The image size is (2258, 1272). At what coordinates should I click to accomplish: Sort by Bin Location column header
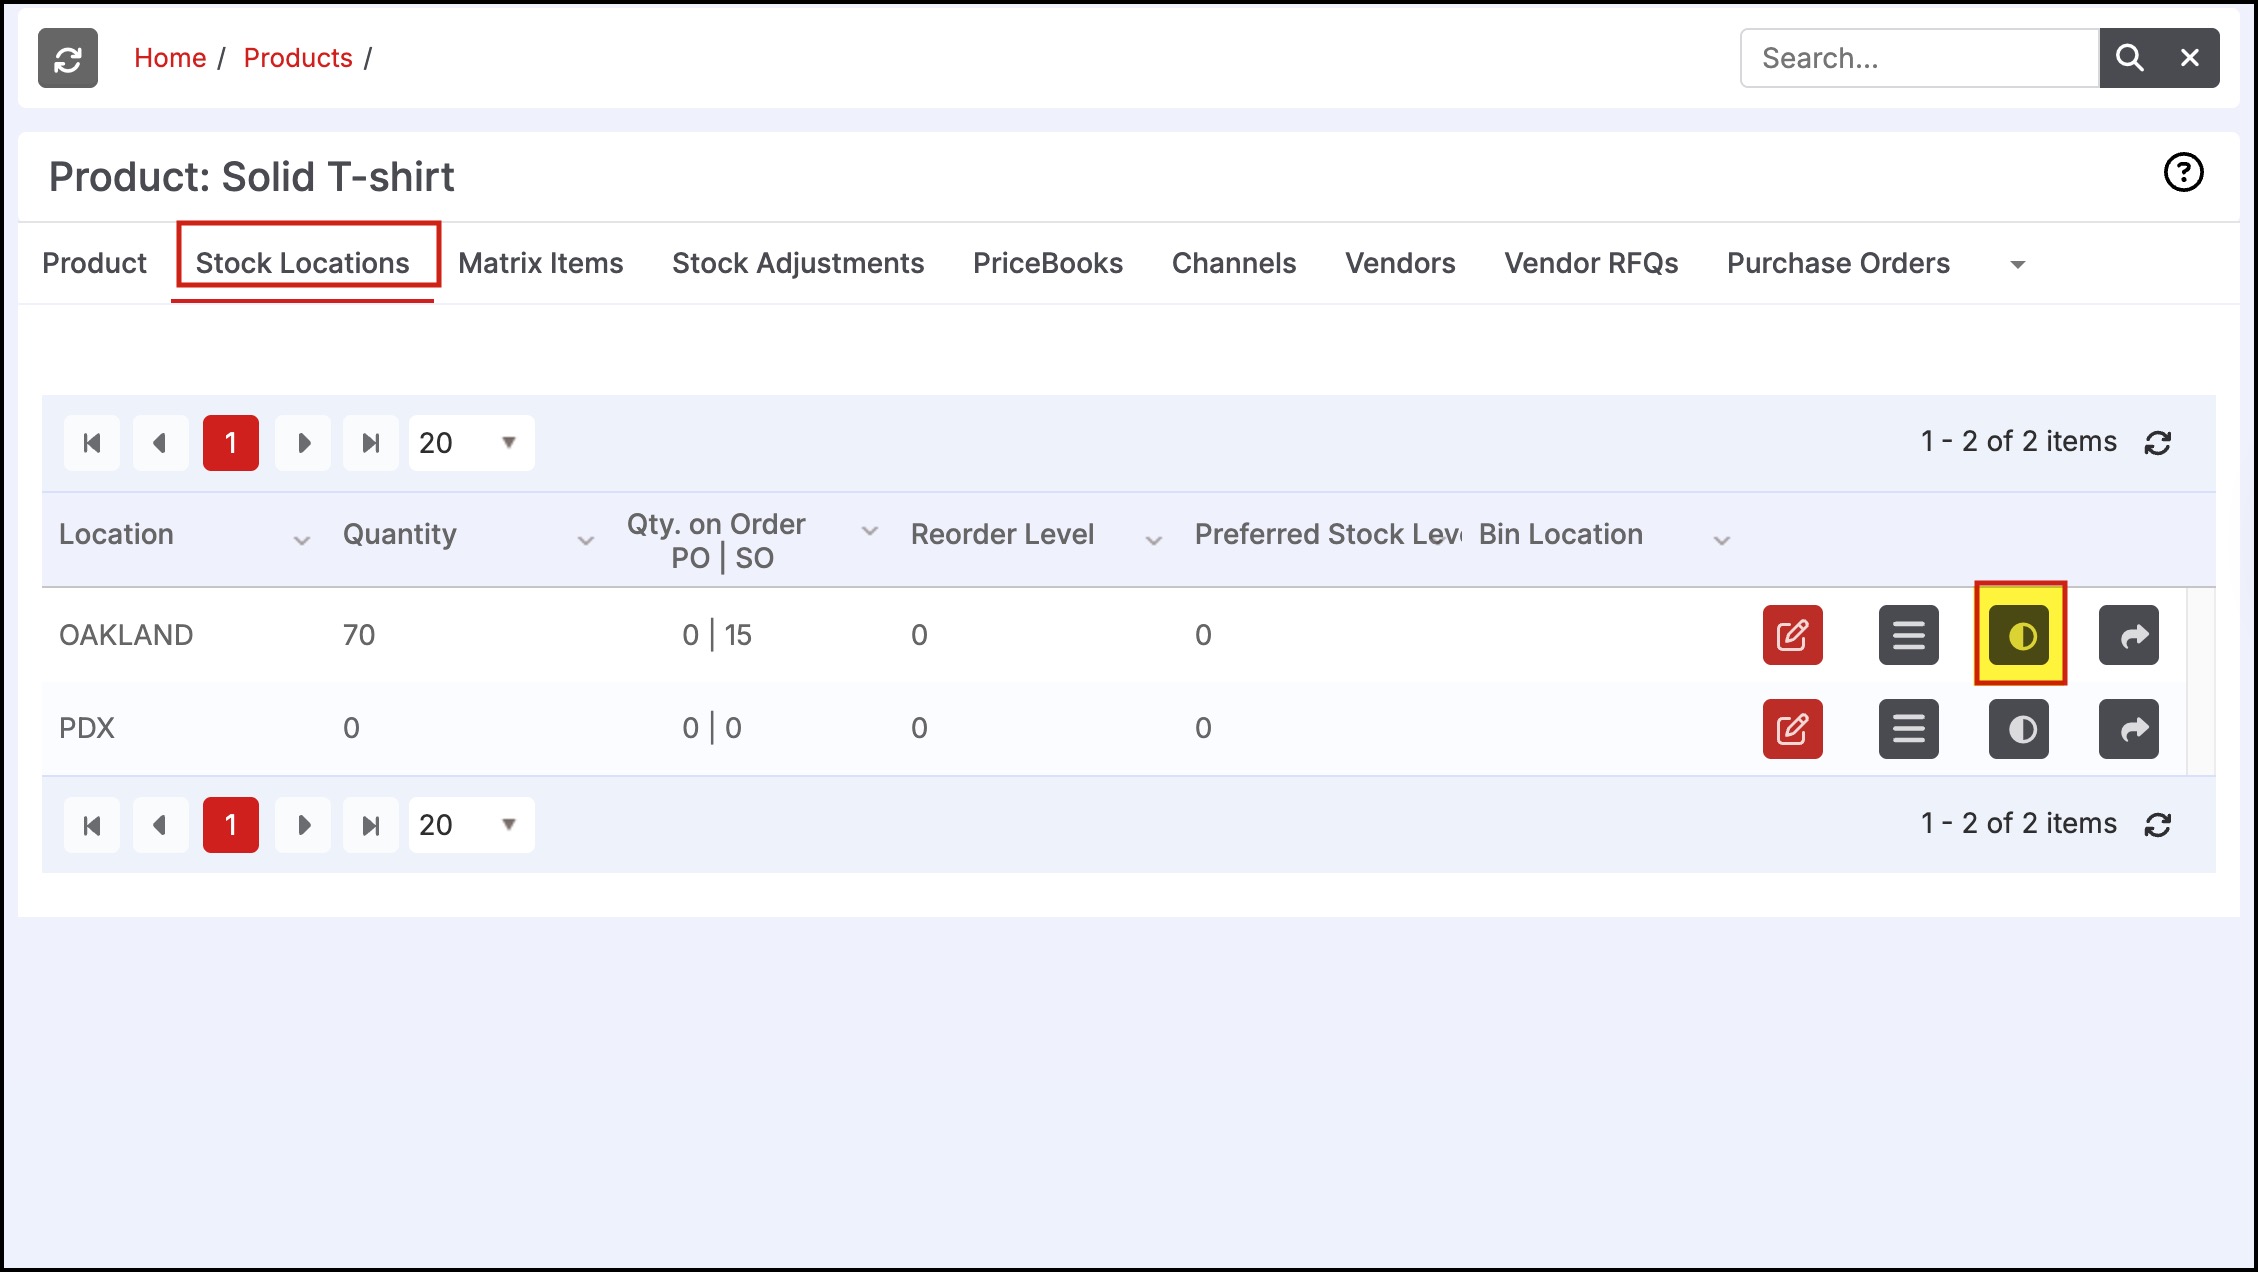tap(1560, 534)
